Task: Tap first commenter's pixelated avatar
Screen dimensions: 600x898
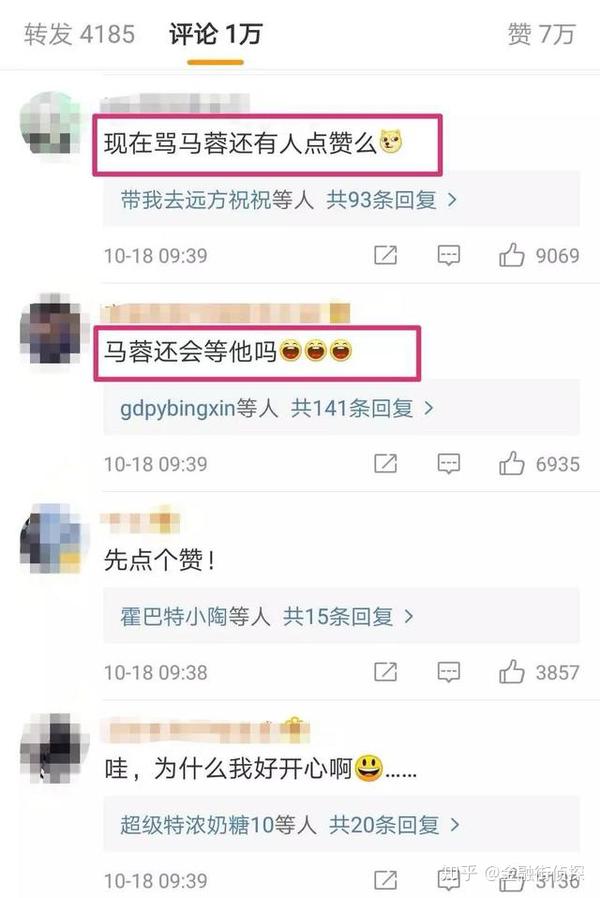Action: pyautogui.click(x=50, y=124)
